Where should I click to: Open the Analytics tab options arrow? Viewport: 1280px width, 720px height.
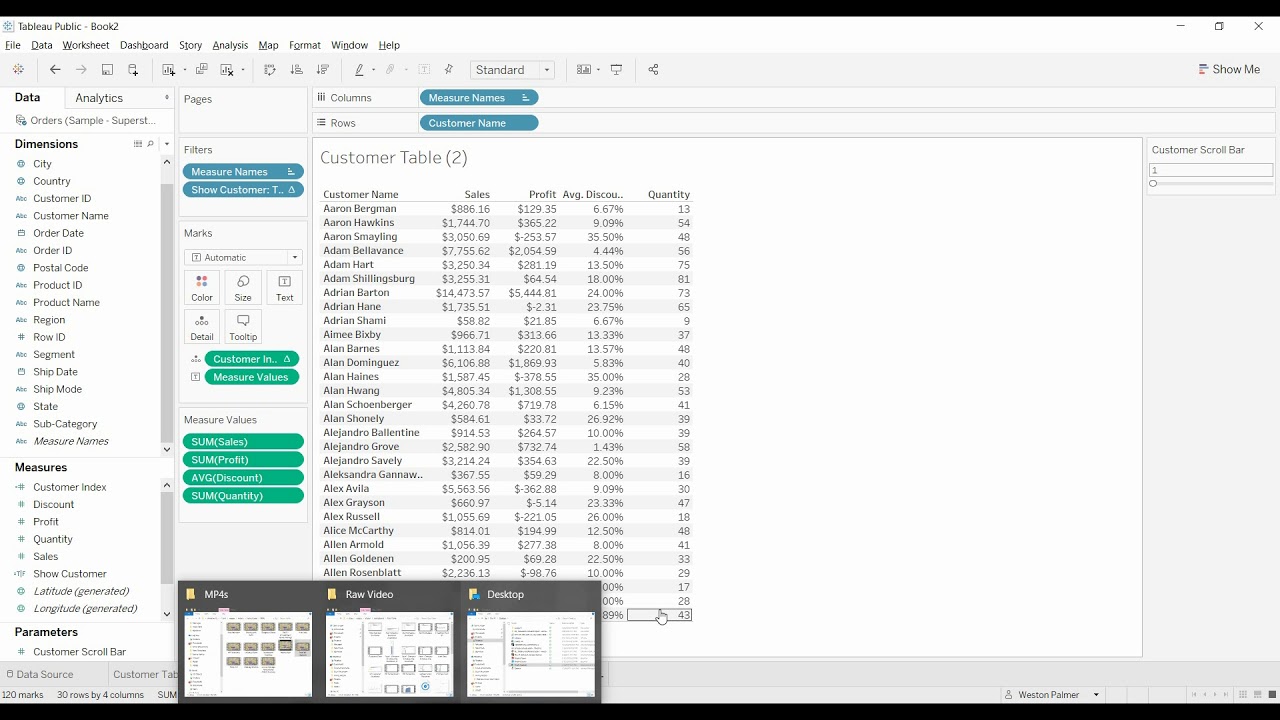click(x=167, y=97)
